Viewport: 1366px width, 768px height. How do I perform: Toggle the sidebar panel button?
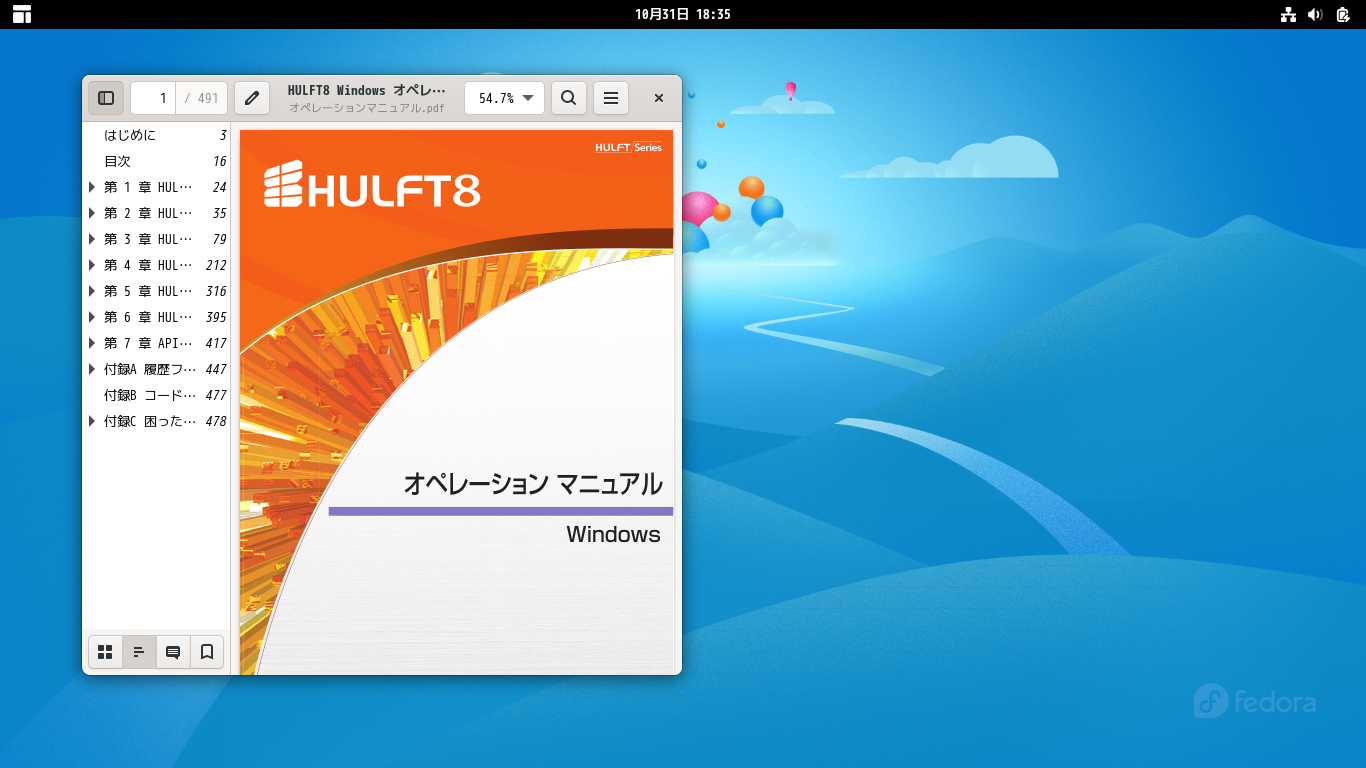[106, 98]
